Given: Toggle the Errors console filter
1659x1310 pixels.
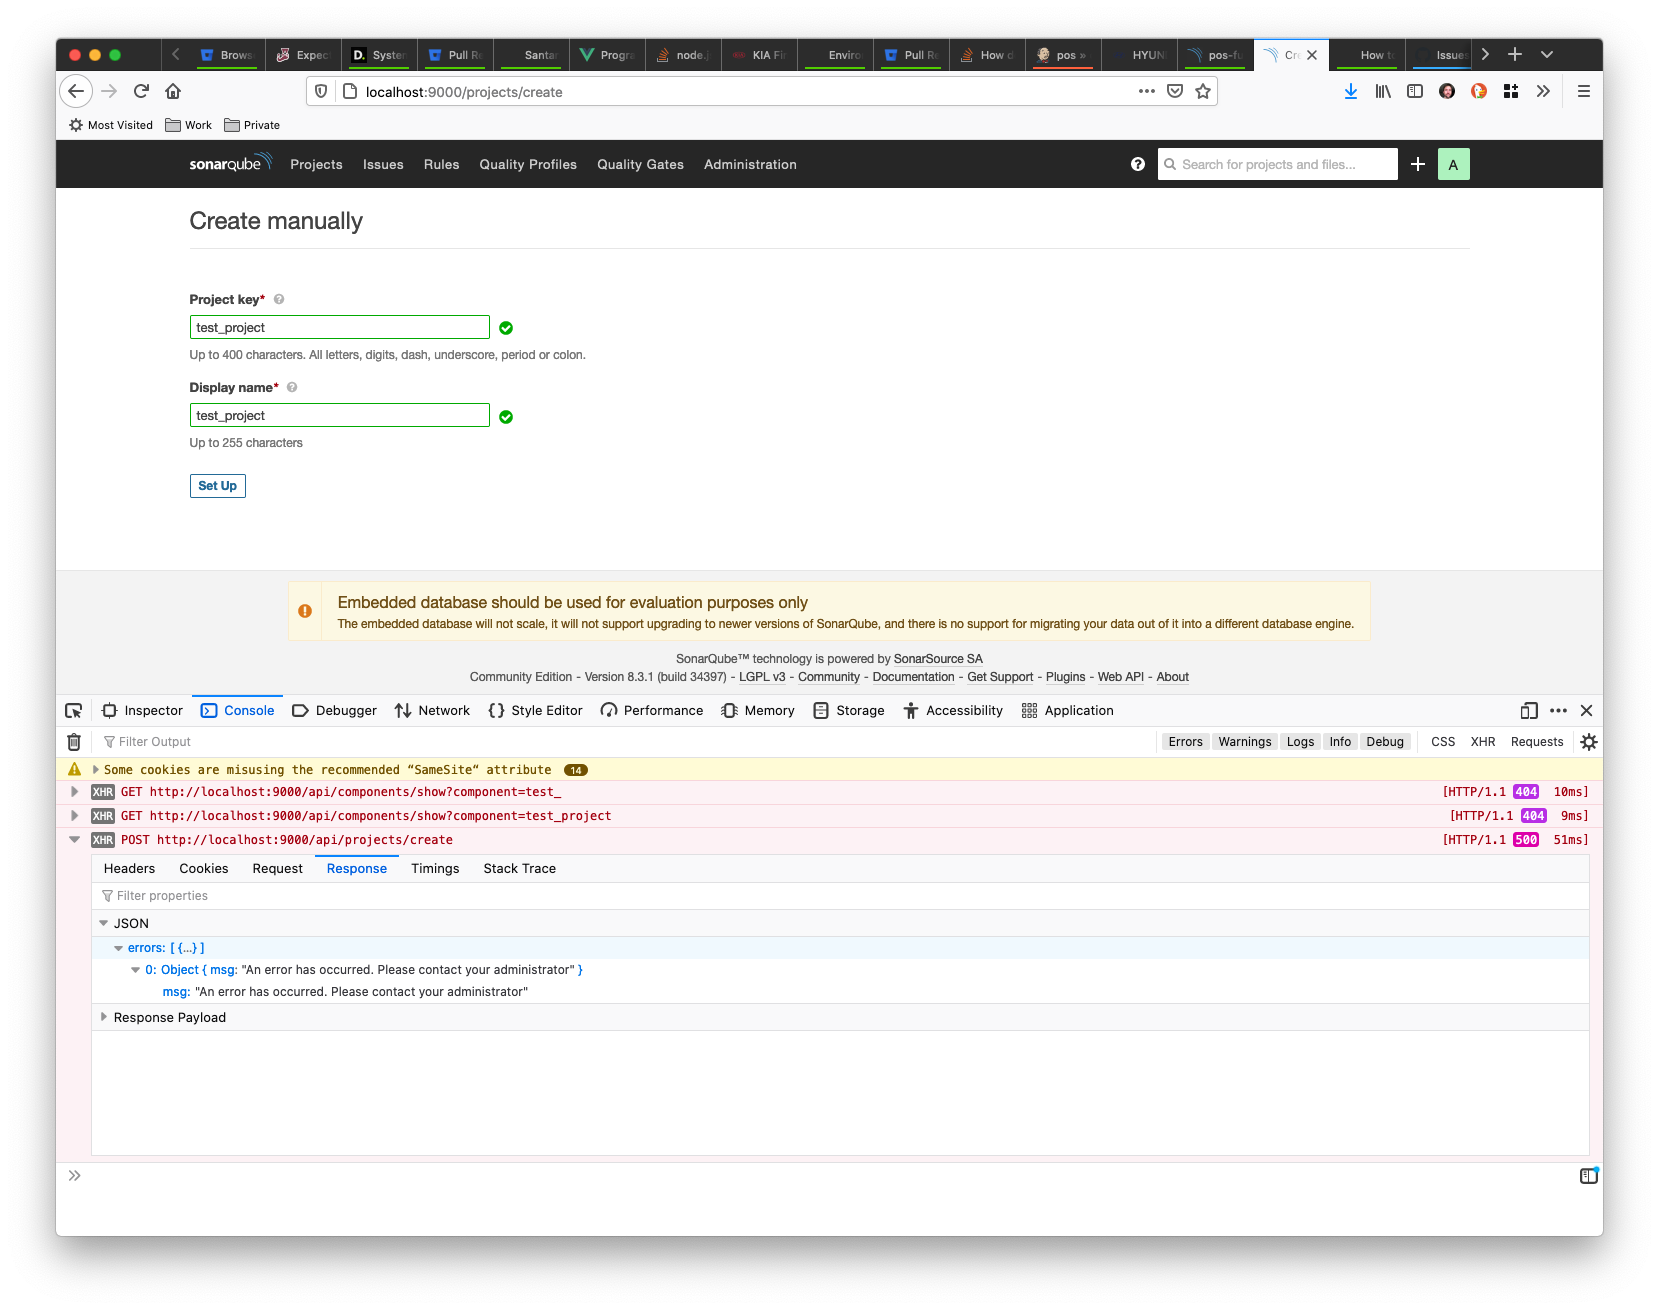Looking at the screenshot, I should click(x=1185, y=742).
